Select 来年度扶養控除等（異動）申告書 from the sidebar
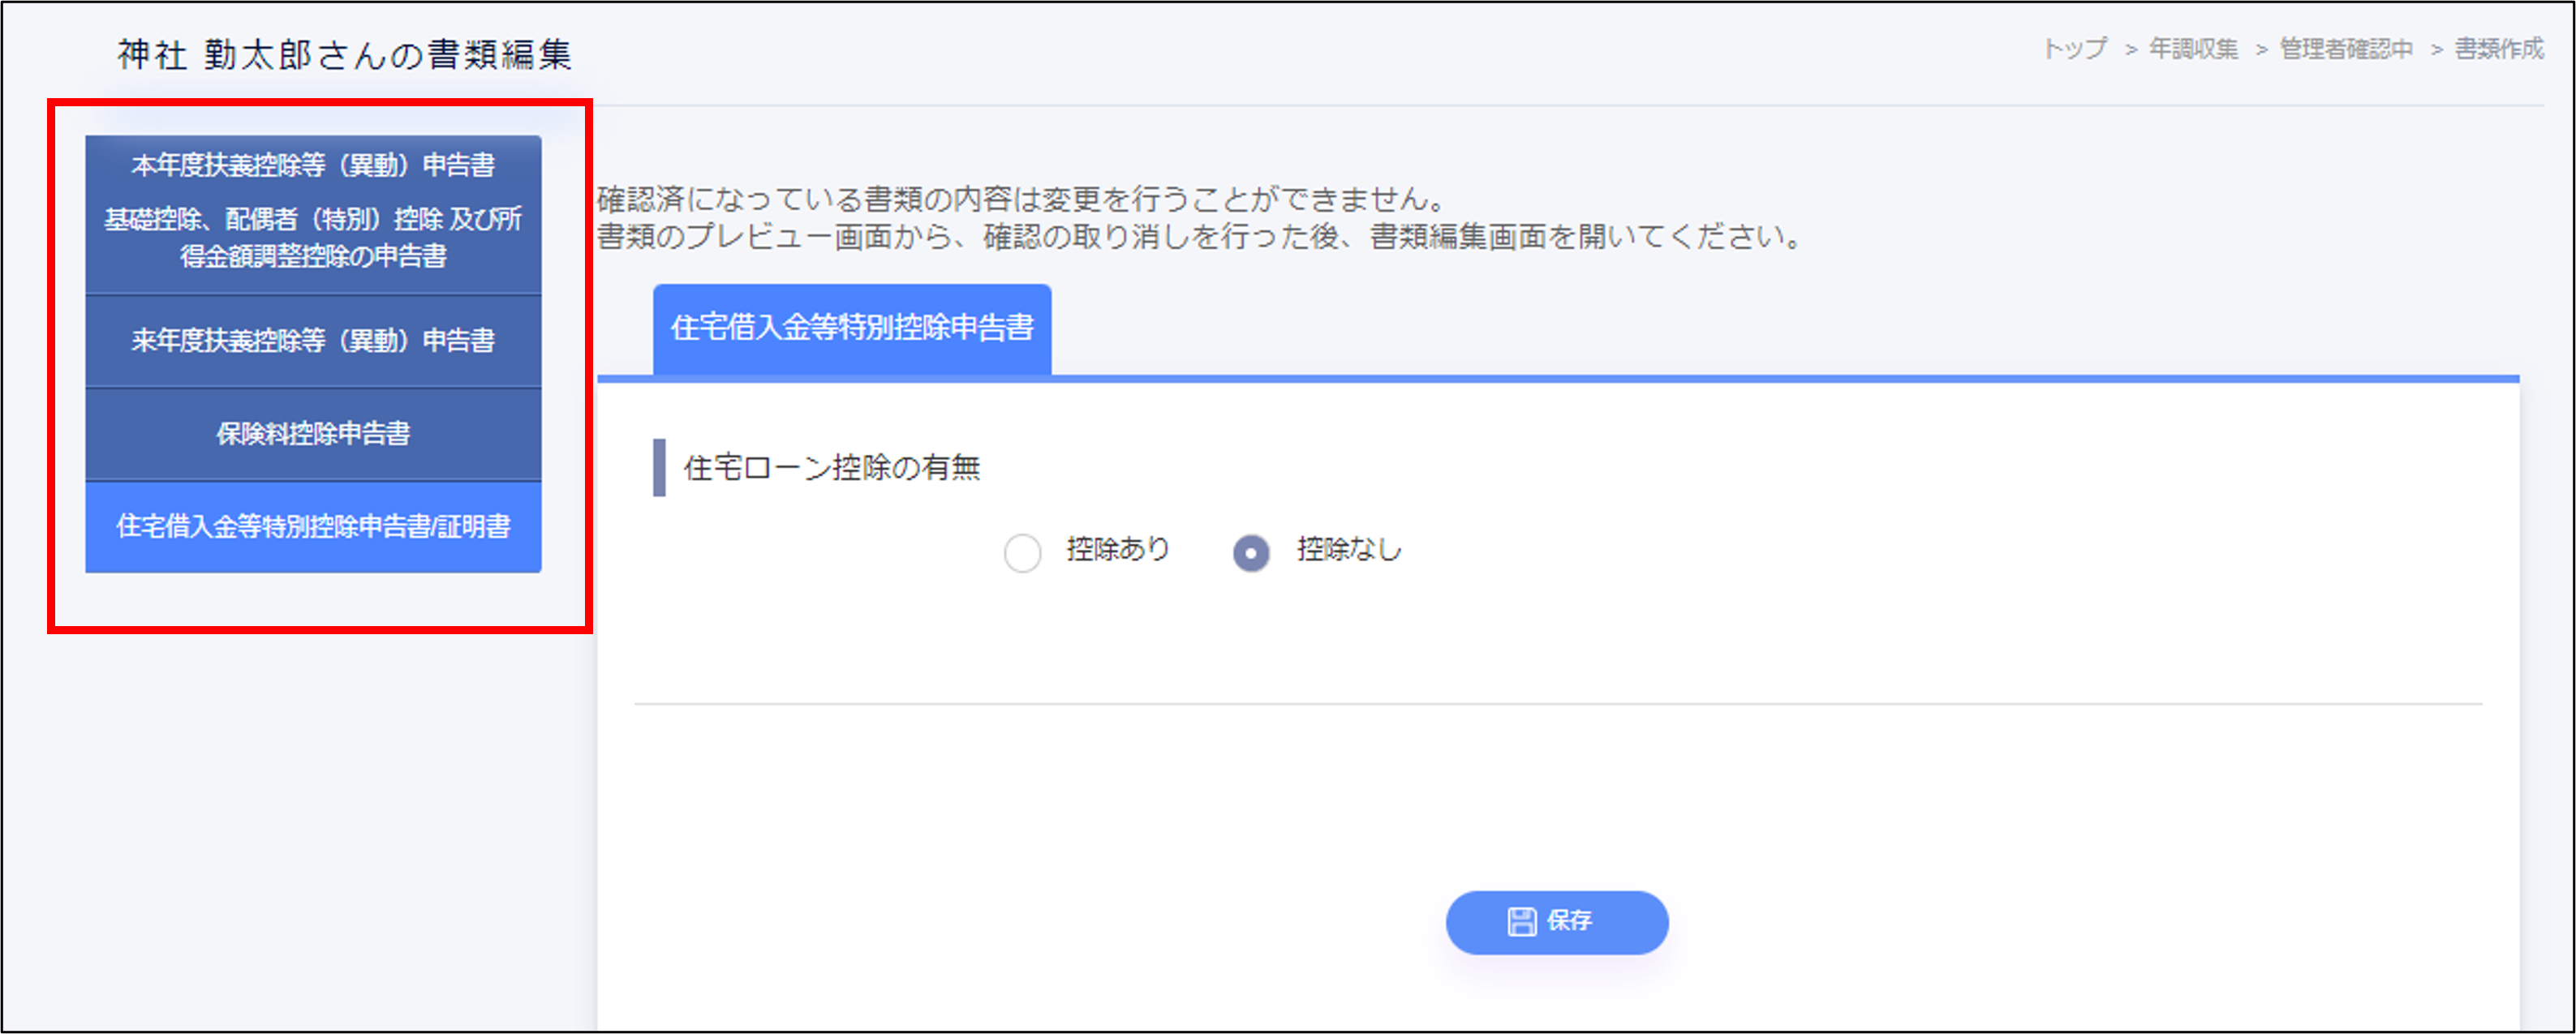The height and width of the screenshot is (1034, 2576). (313, 340)
